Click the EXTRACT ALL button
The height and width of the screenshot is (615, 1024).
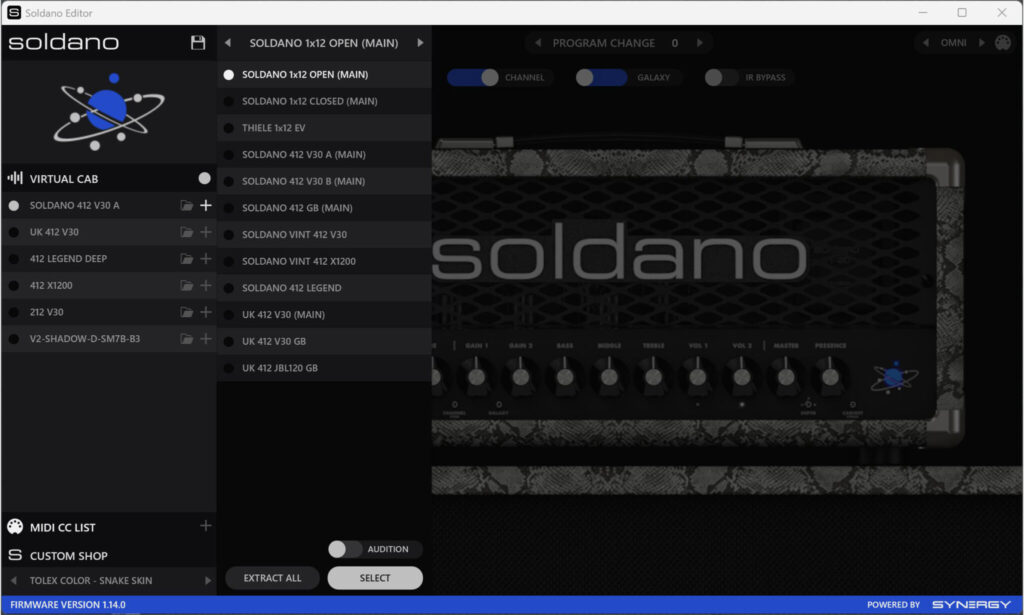(x=272, y=578)
